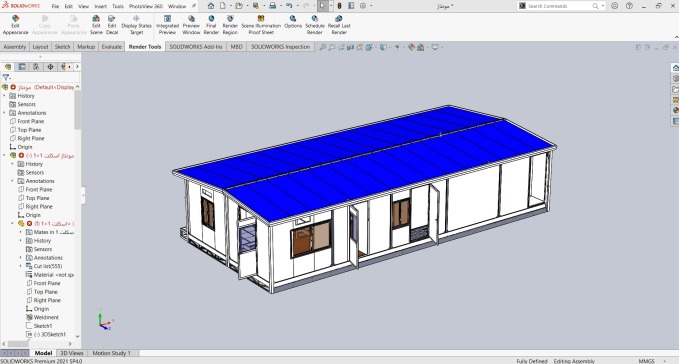Open the DimXpertManager tab
The image size is (679, 364).
pyautogui.click(x=50, y=67)
